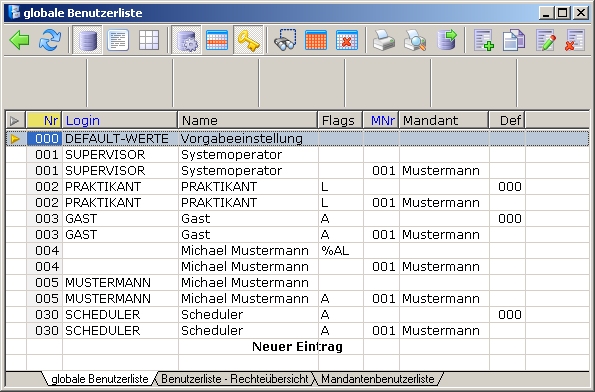Toggle the golden key permissions button
Viewport: 595px width, 392px height.
pyautogui.click(x=248, y=40)
